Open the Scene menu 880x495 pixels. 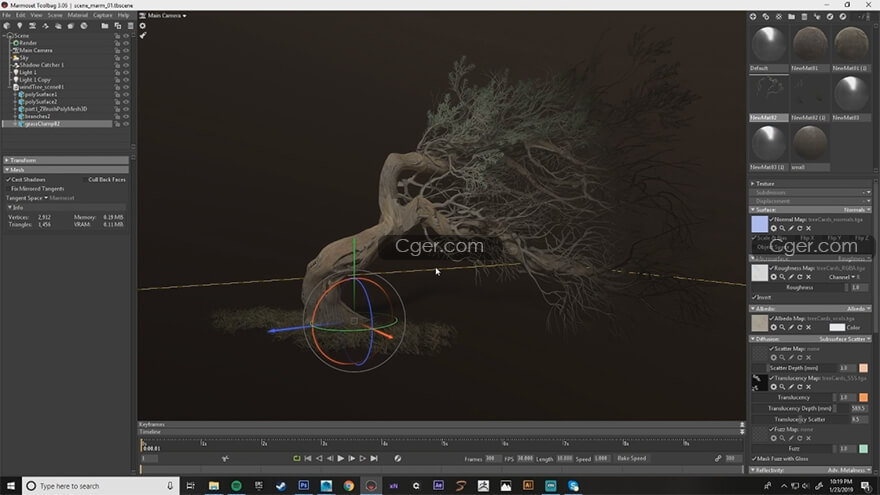[x=55, y=15]
